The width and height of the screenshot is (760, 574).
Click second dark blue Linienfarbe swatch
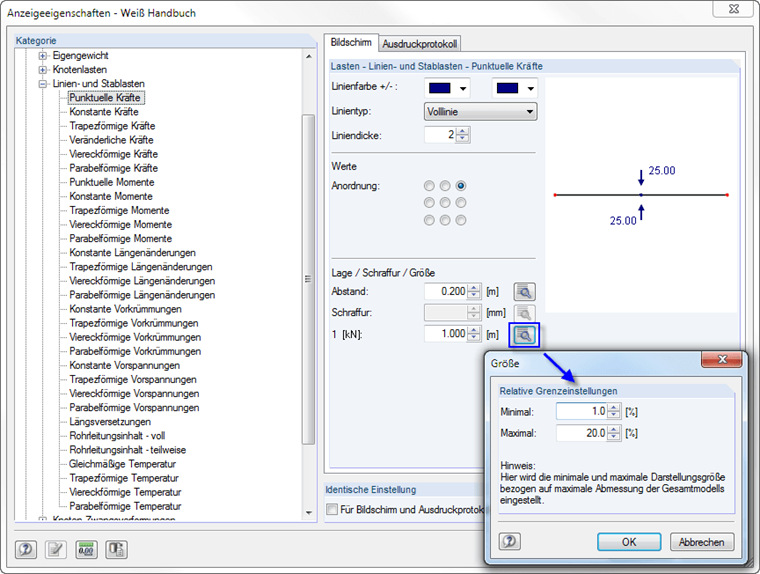pos(507,88)
